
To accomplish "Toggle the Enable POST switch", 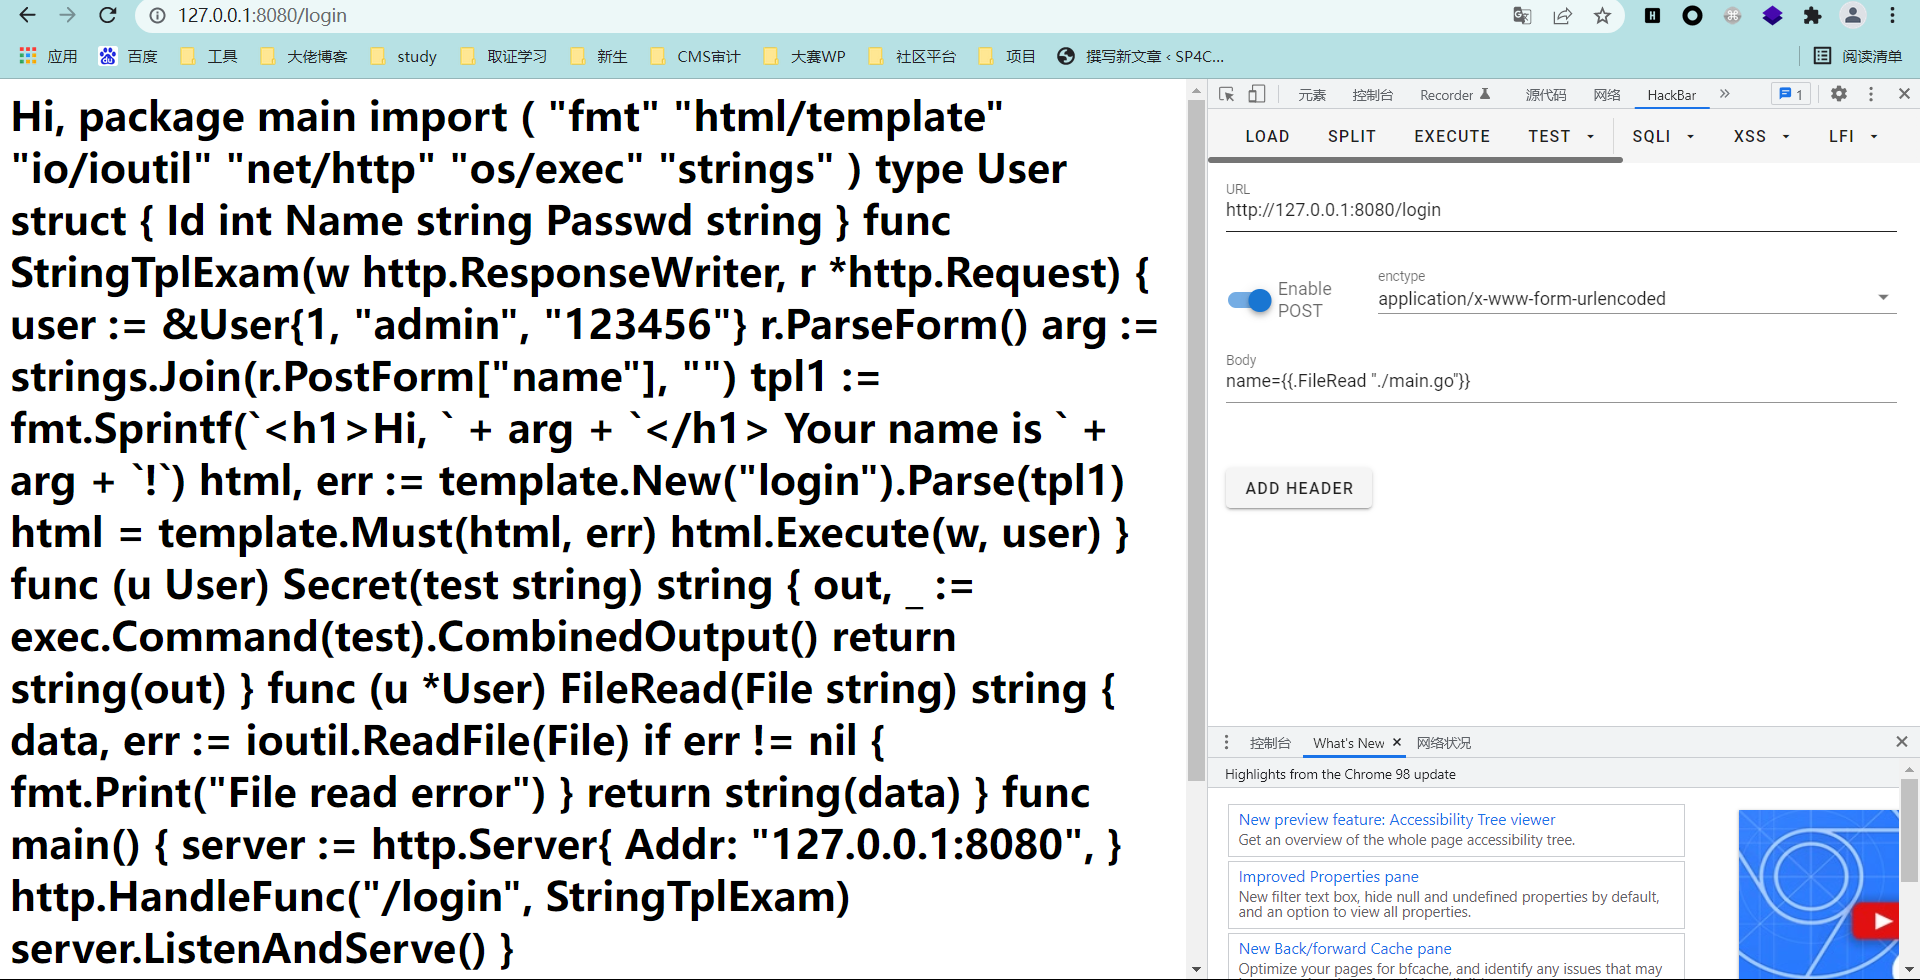I will click(1249, 300).
